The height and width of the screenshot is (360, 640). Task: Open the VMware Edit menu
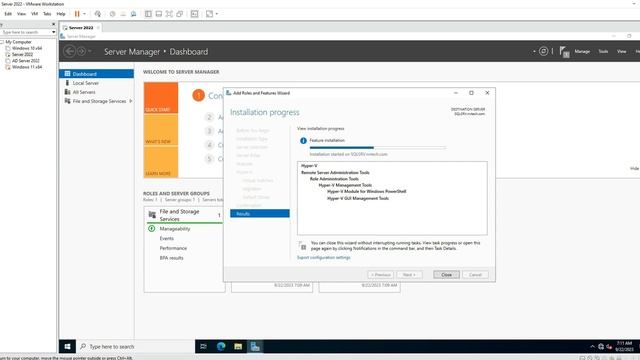(x=8, y=14)
